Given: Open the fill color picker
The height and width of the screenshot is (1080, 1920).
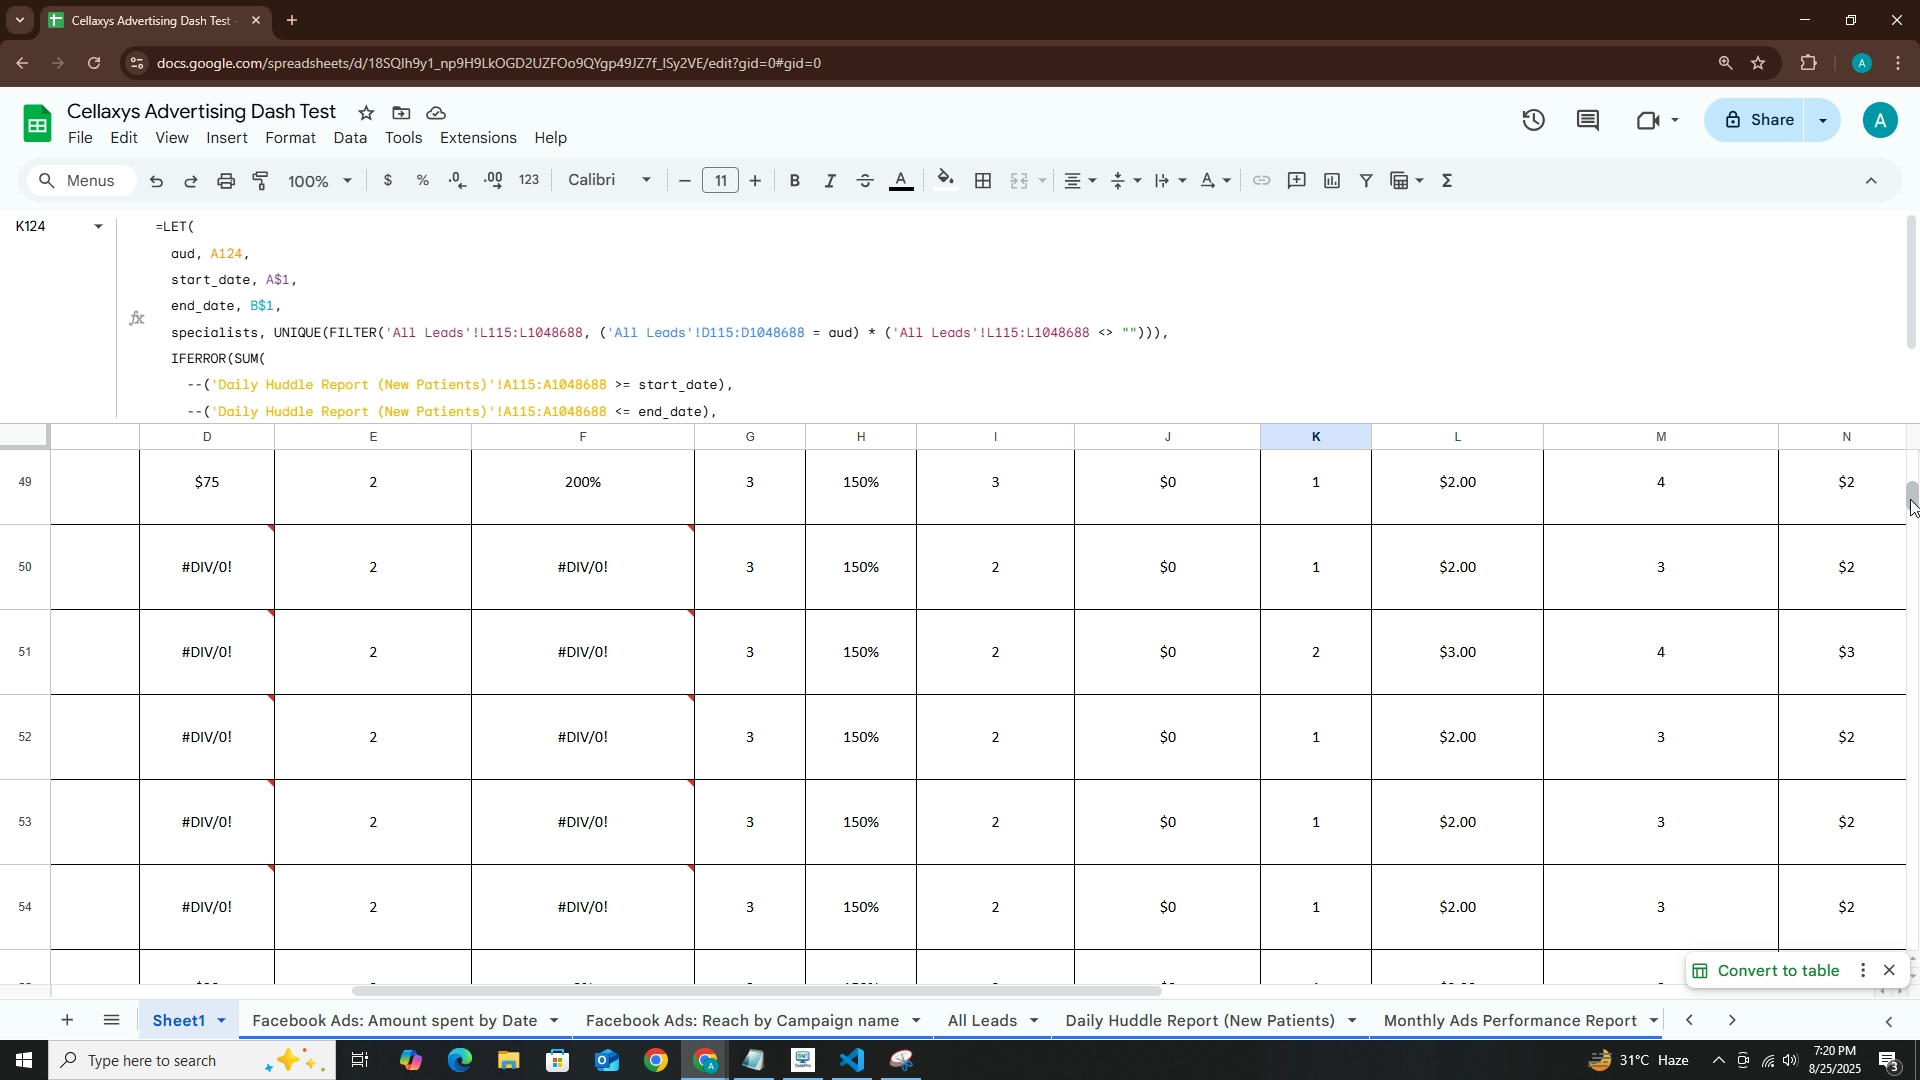Looking at the screenshot, I should [945, 181].
